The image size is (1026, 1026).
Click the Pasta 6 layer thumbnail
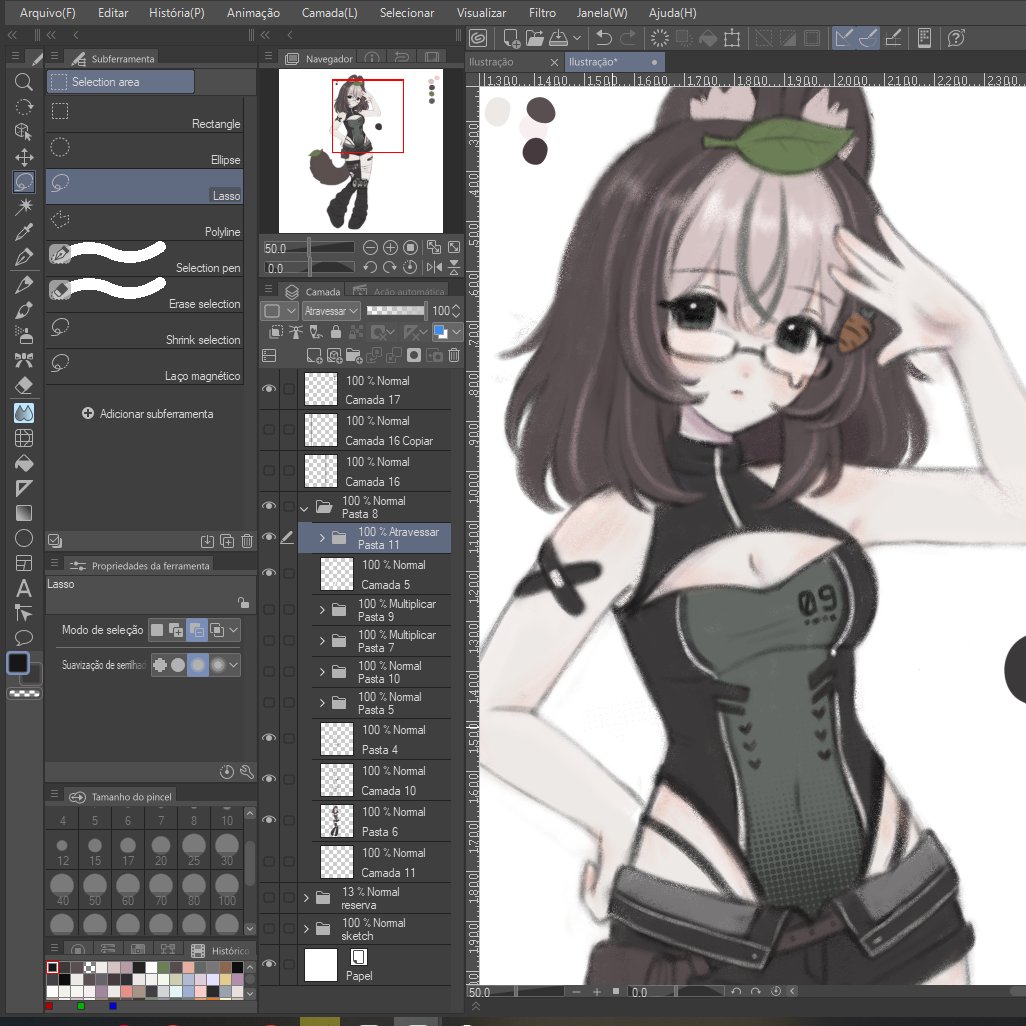pos(336,821)
